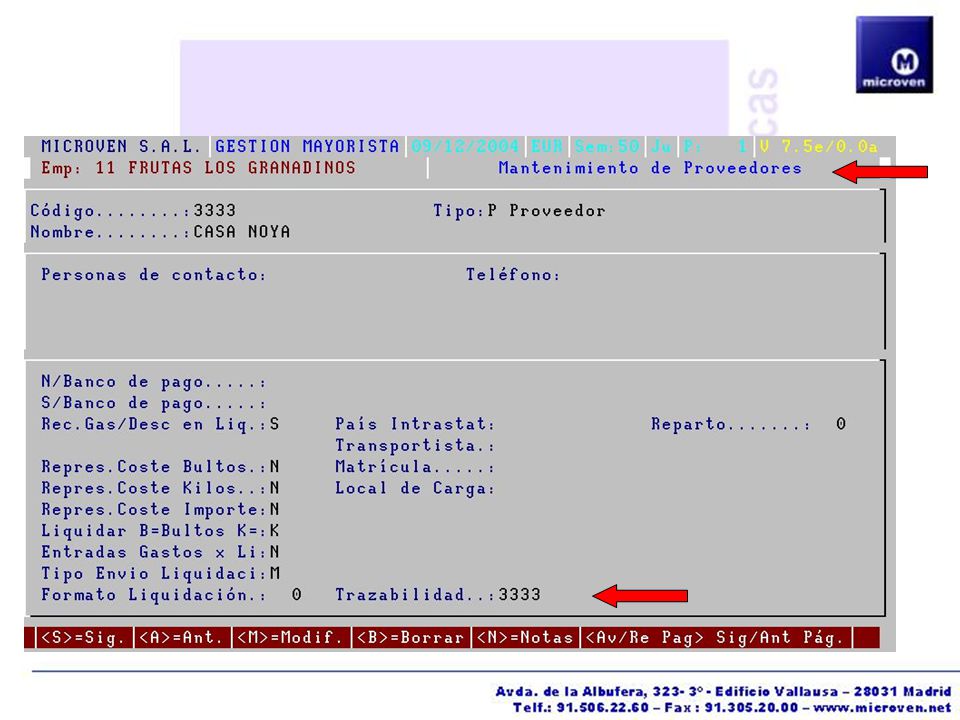Click the País Intrastat label

click(414, 424)
